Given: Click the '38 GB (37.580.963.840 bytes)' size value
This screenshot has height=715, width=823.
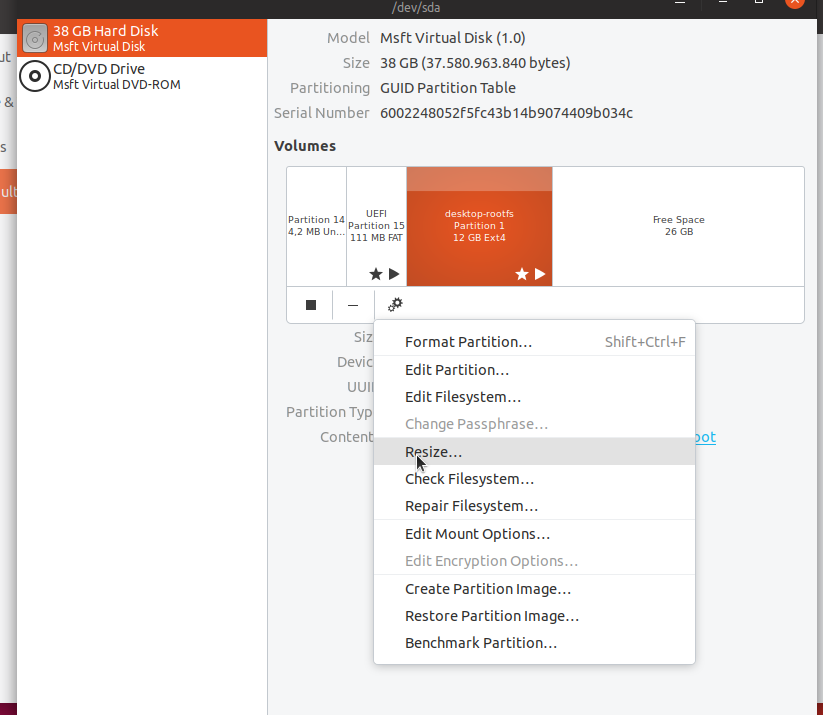Looking at the screenshot, I should point(475,63).
